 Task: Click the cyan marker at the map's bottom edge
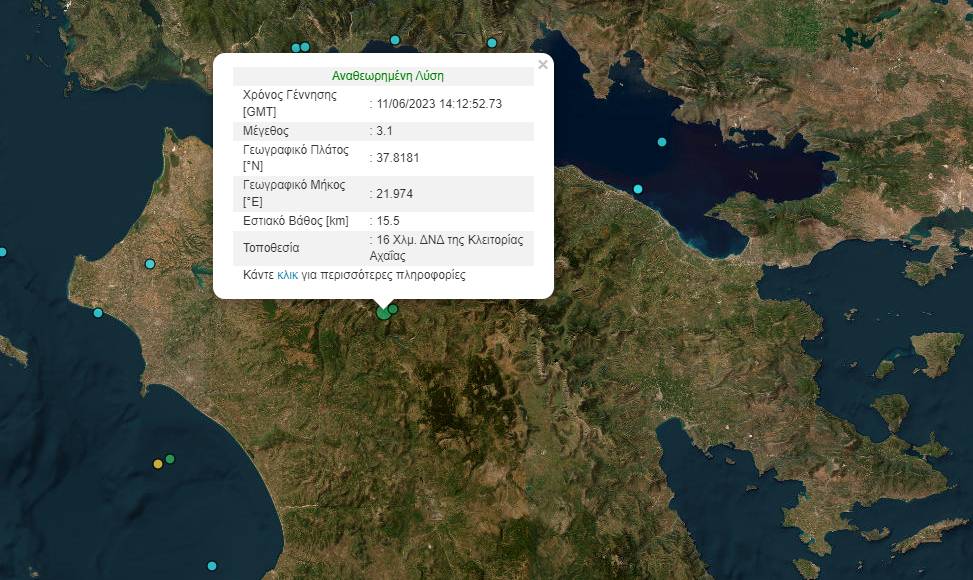coord(211,566)
